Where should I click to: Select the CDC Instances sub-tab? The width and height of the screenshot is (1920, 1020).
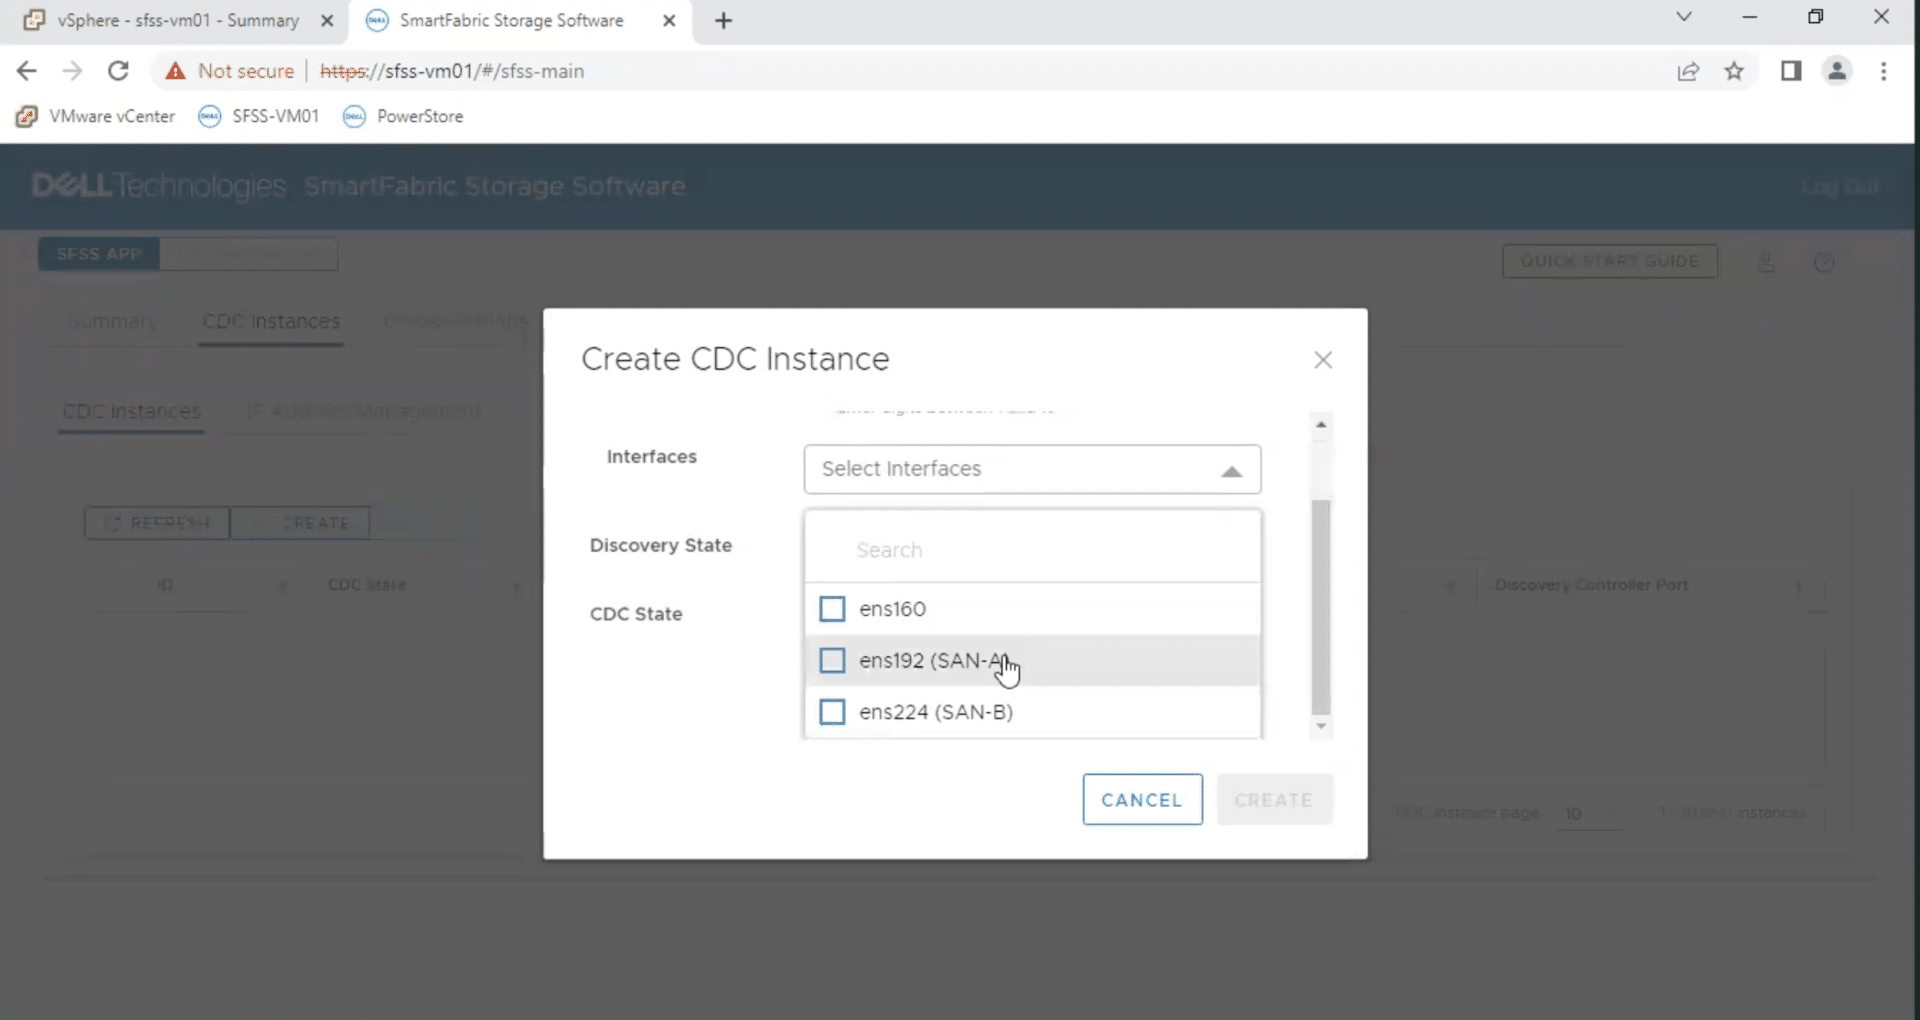(132, 411)
